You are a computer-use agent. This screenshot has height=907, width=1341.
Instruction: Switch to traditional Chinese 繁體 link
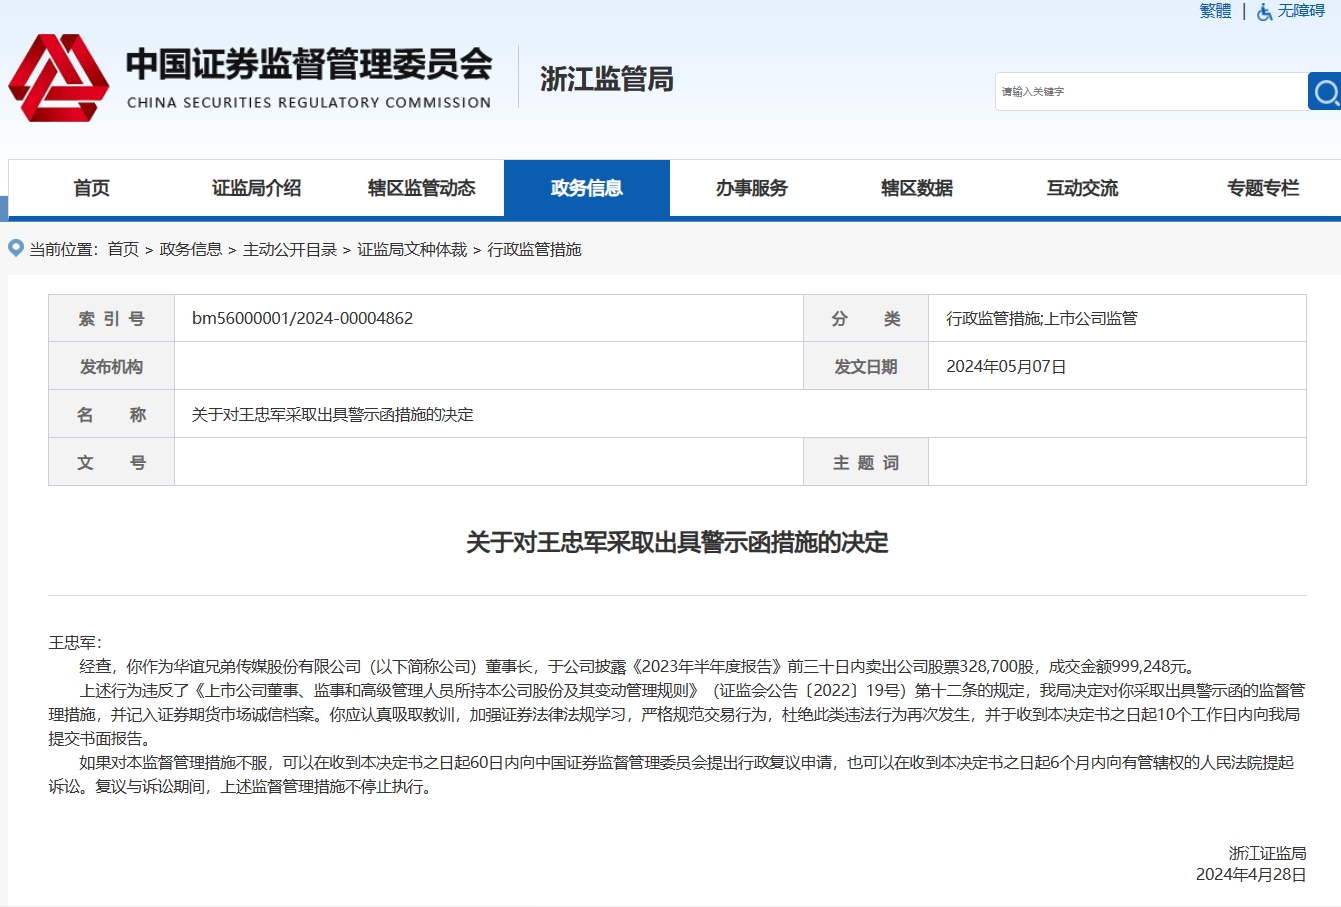[x=1215, y=11]
